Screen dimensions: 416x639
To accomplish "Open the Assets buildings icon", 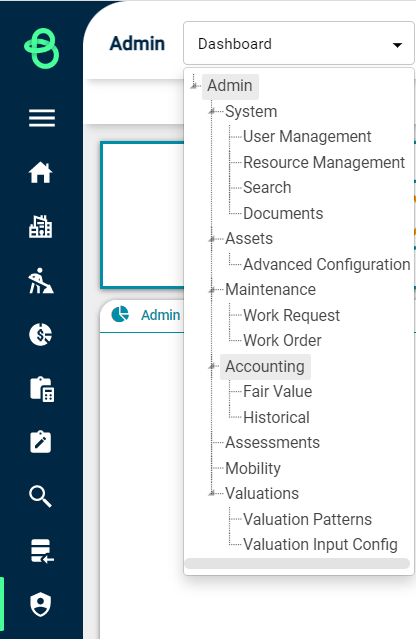I will [x=40, y=226].
